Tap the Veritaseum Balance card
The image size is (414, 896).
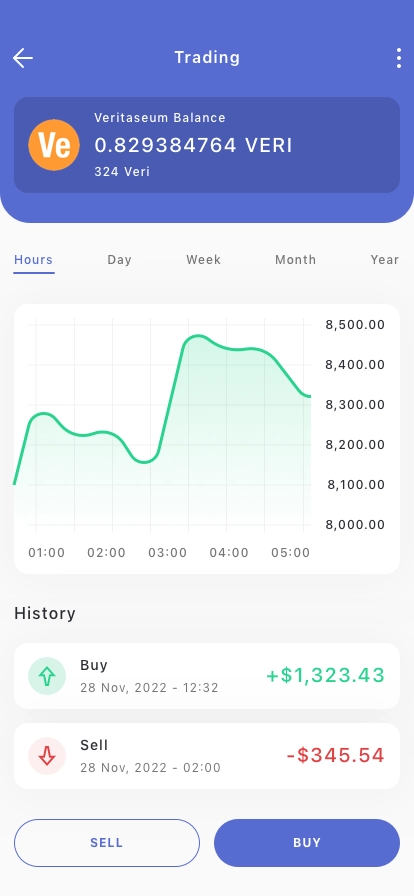click(x=207, y=145)
